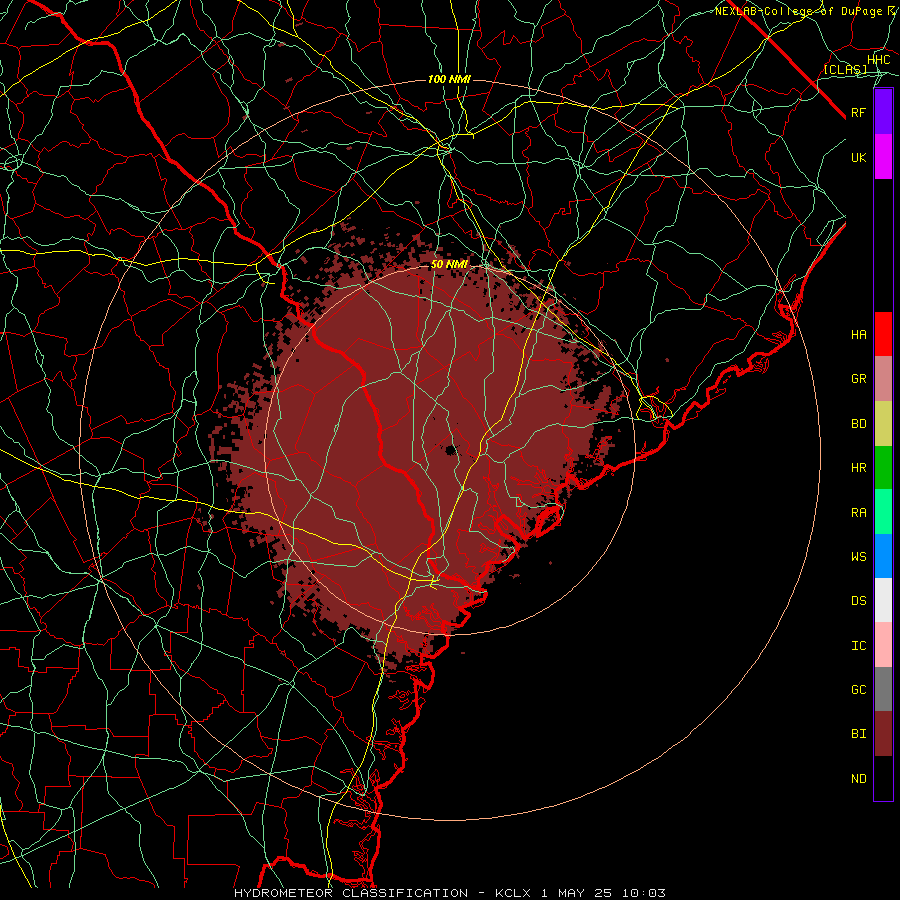Click the WS blue legend swatch
Viewport: 900px width, 900px height.
883,556
